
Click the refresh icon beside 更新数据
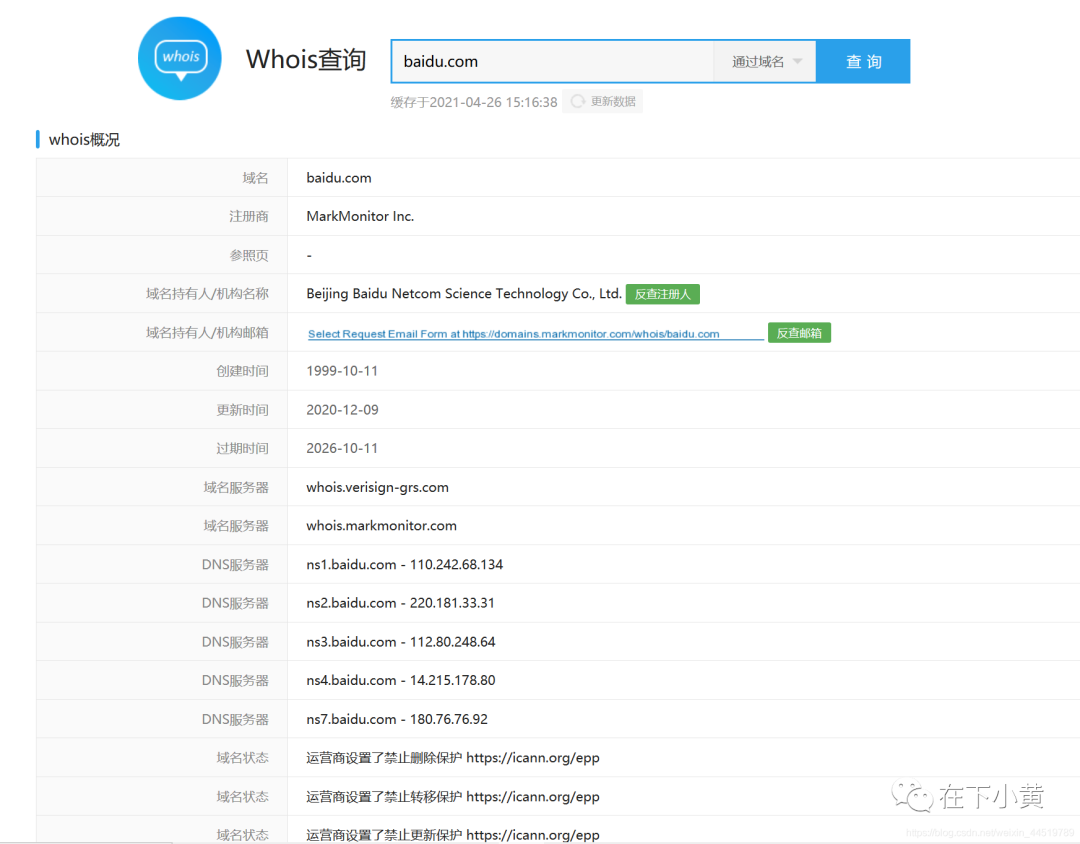click(x=577, y=101)
